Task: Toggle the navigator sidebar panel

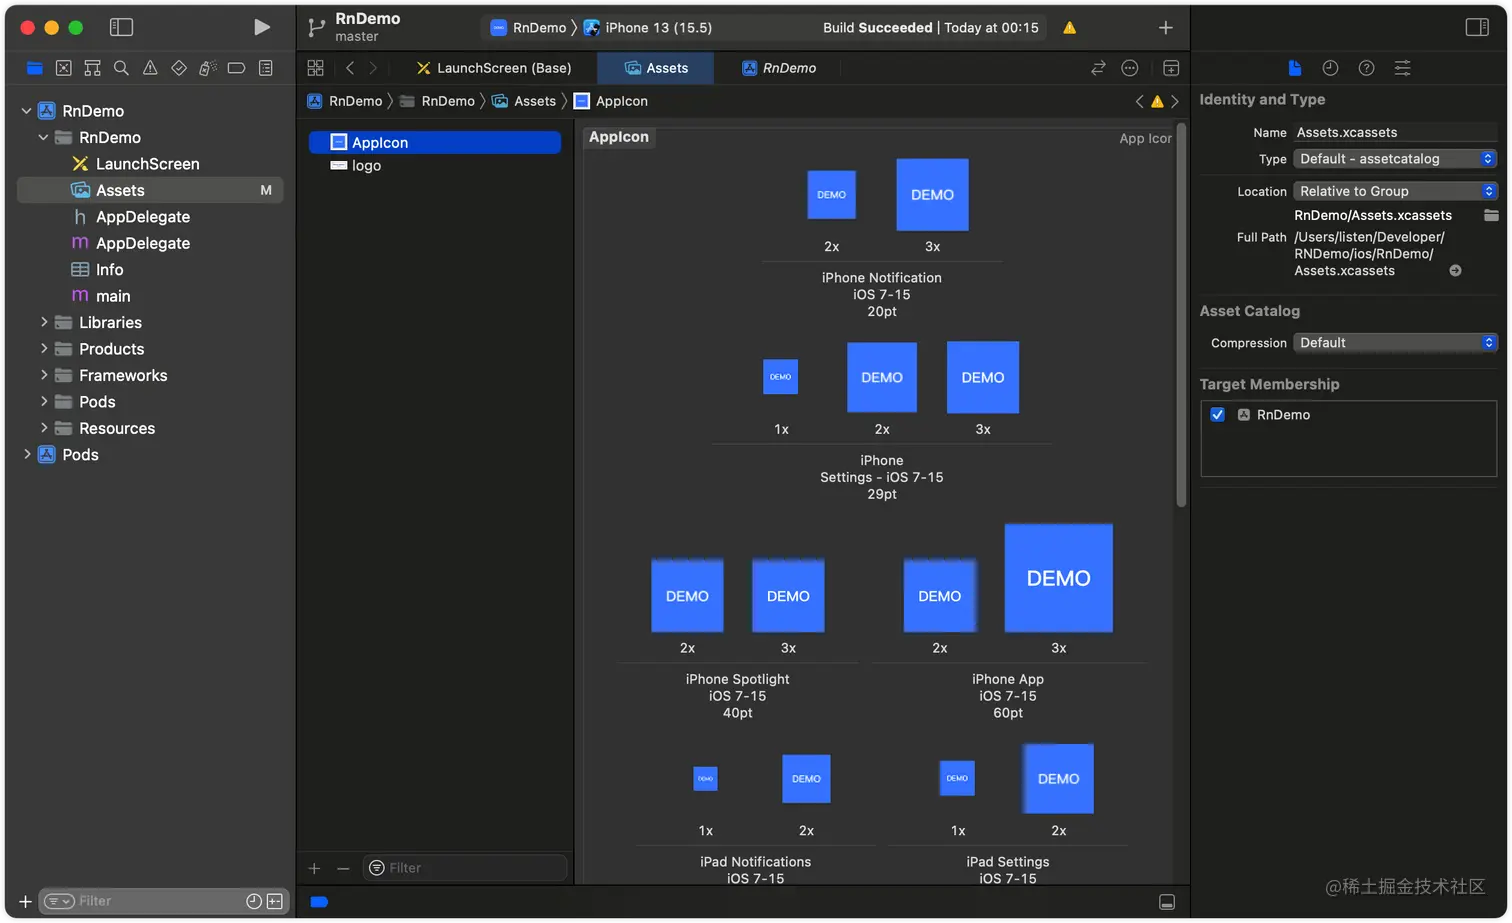Action: coord(121,27)
